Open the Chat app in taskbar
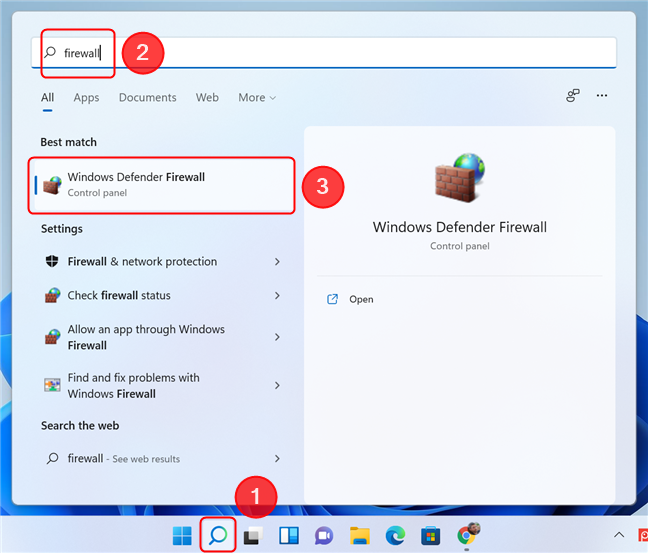This screenshot has height=553, width=648. [323, 535]
